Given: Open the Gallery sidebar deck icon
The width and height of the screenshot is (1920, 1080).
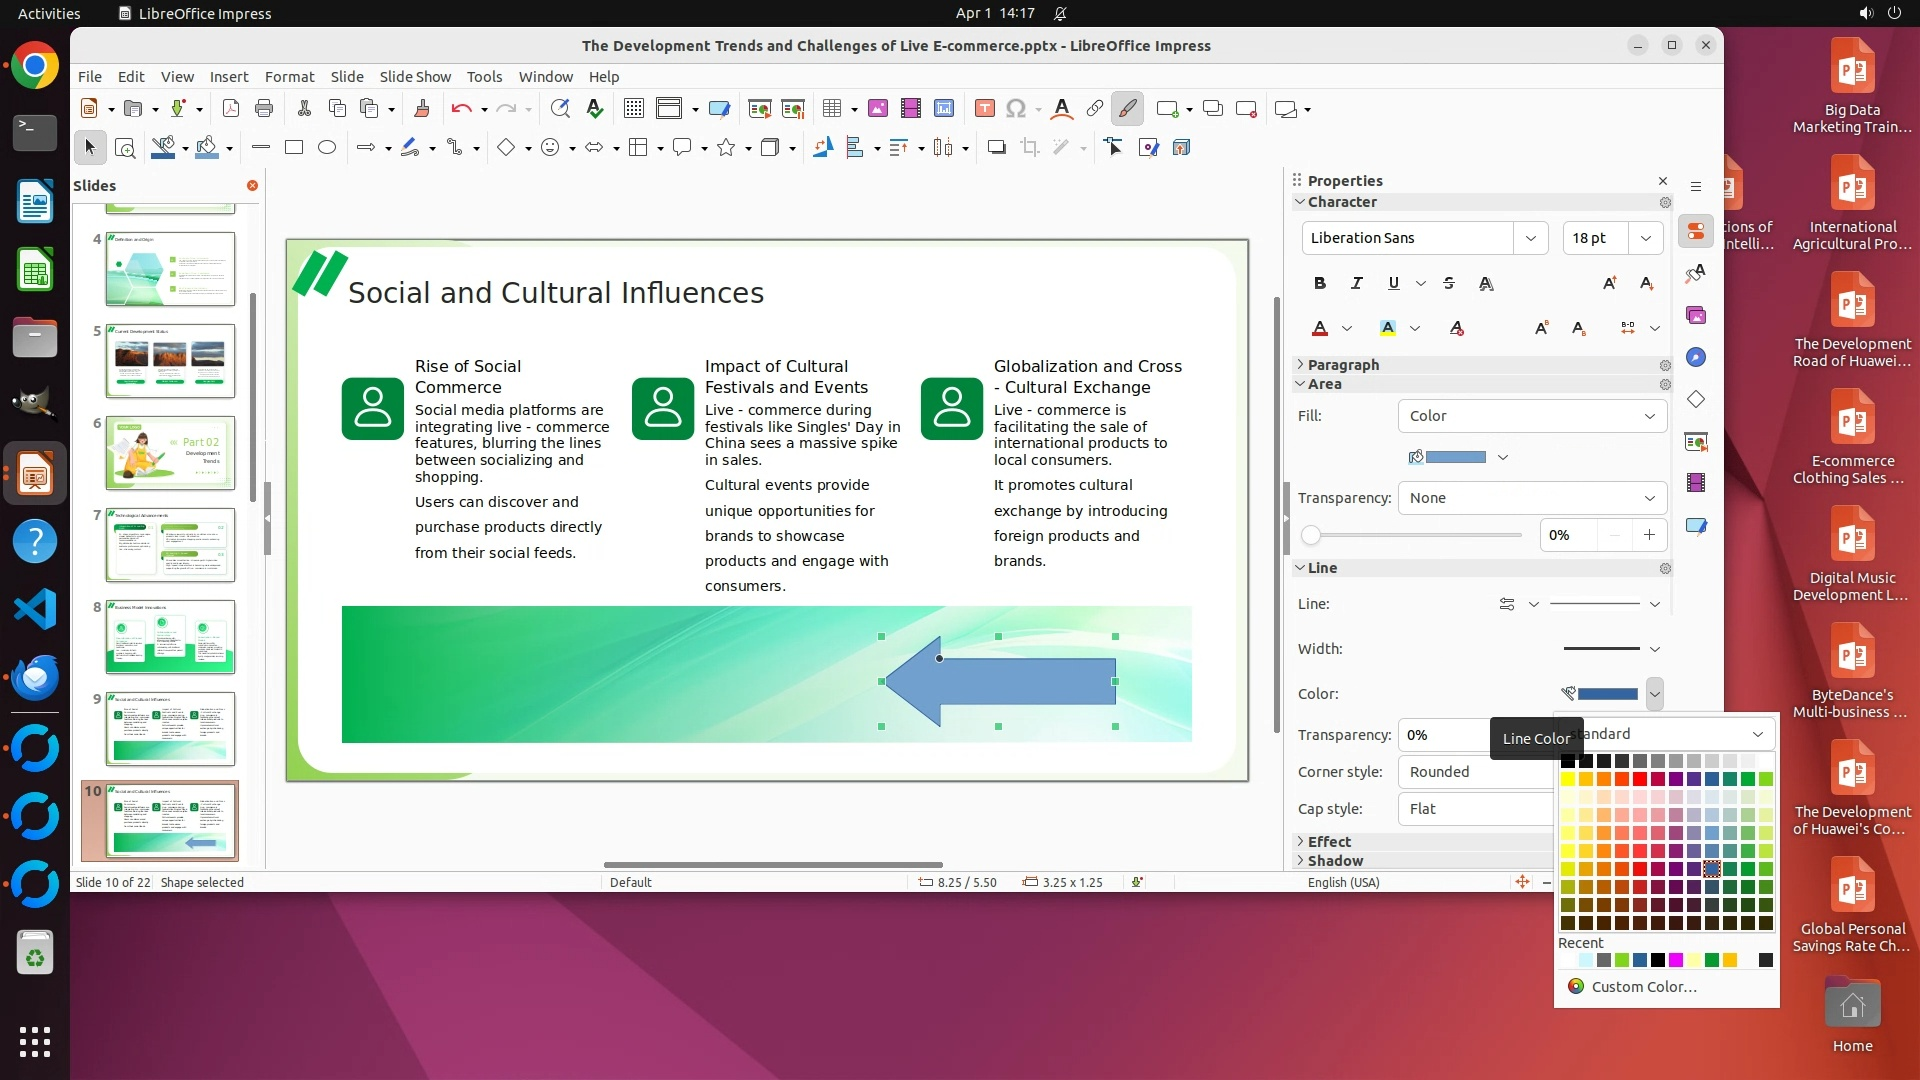Looking at the screenshot, I should (1696, 316).
